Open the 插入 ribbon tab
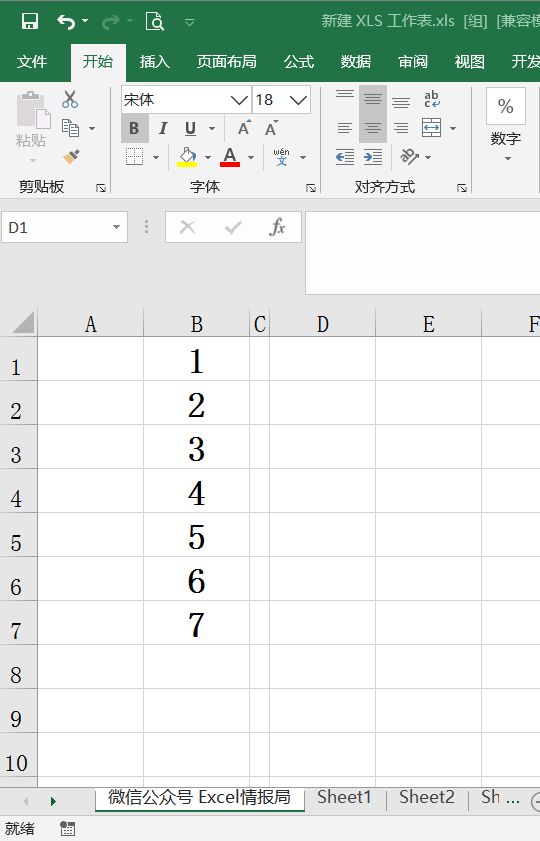The width and height of the screenshot is (540, 841). click(x=154, y=62)
